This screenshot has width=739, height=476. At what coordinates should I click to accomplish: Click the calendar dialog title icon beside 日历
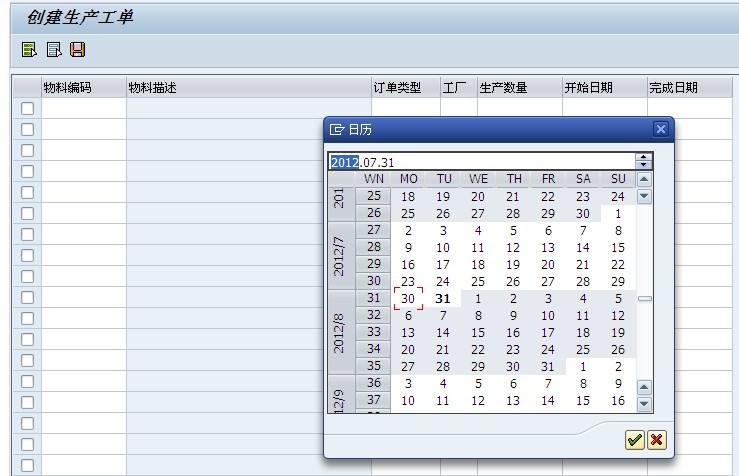pos(337,130)
